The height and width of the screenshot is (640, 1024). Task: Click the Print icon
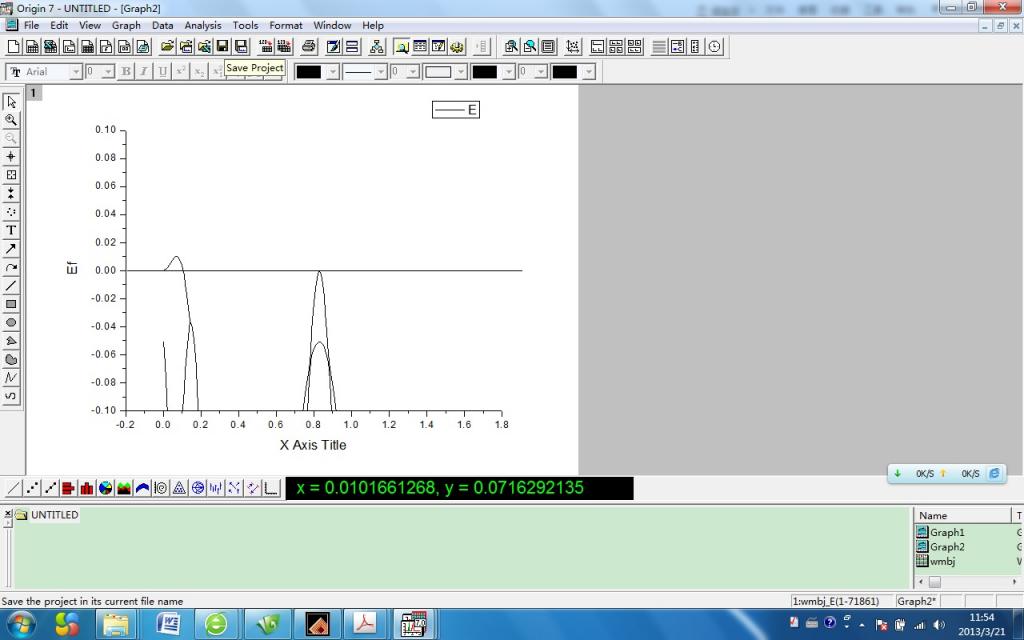click(x=309, y=46)
